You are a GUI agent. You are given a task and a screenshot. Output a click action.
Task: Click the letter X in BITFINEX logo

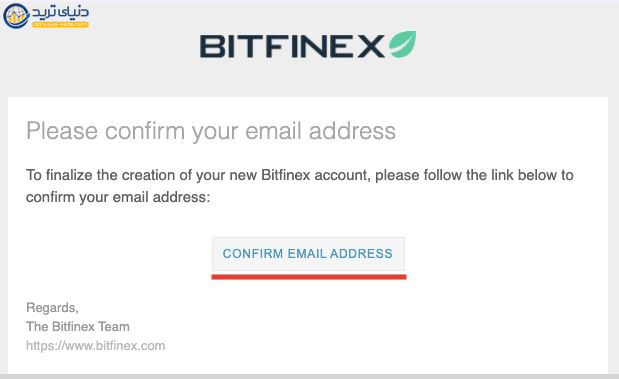click(x=371, y=46)
